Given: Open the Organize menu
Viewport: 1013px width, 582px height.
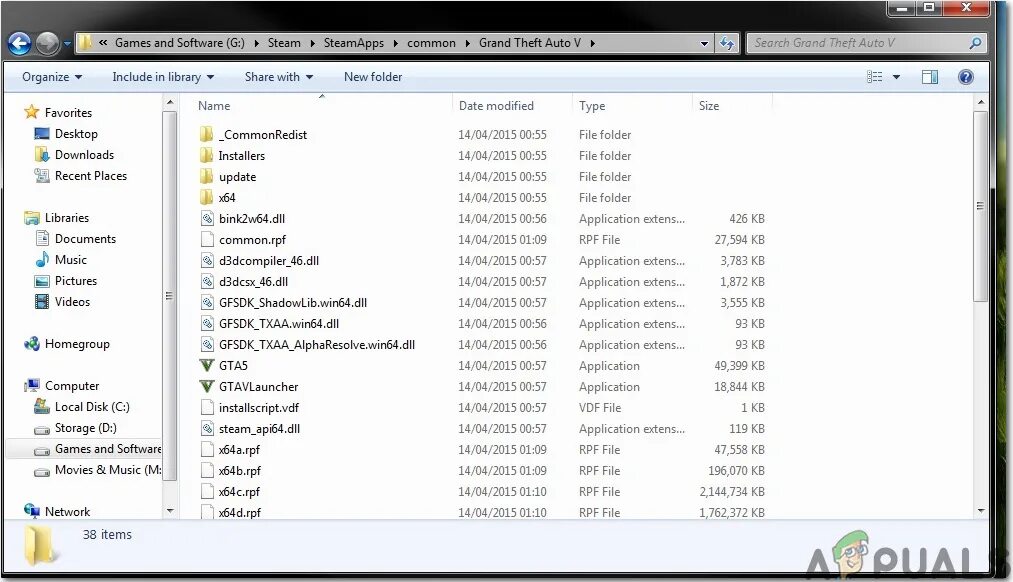Looking at the screenshot, I should (52, 77).
